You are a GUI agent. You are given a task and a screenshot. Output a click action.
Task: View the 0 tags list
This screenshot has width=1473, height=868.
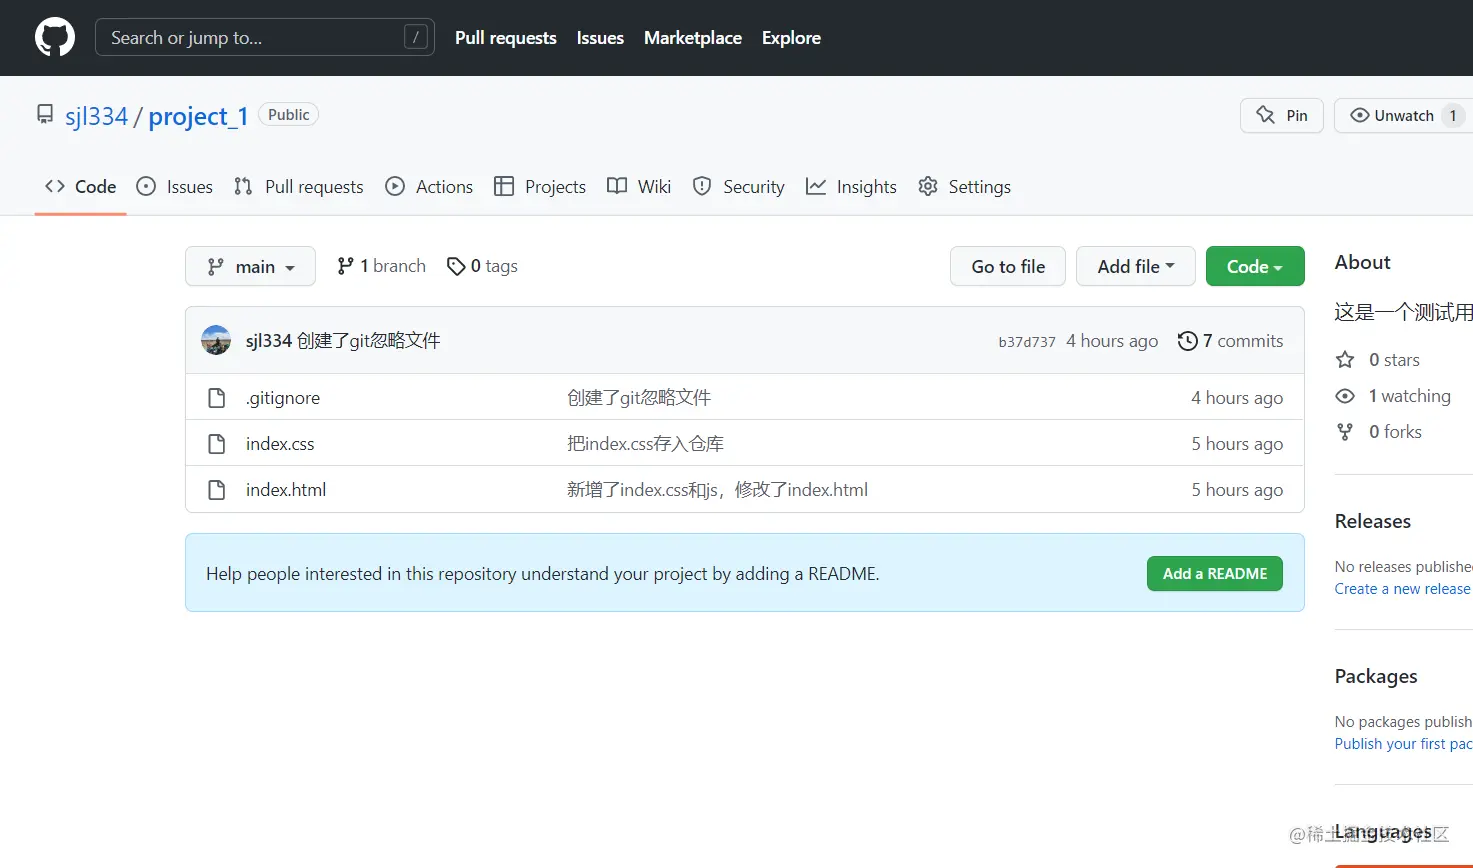483,266
